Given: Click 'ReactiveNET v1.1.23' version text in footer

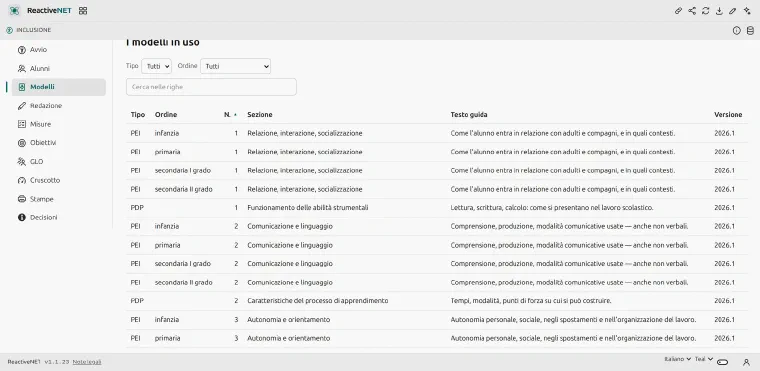Looking at the screenshot, I should click(x=38, y=362).
